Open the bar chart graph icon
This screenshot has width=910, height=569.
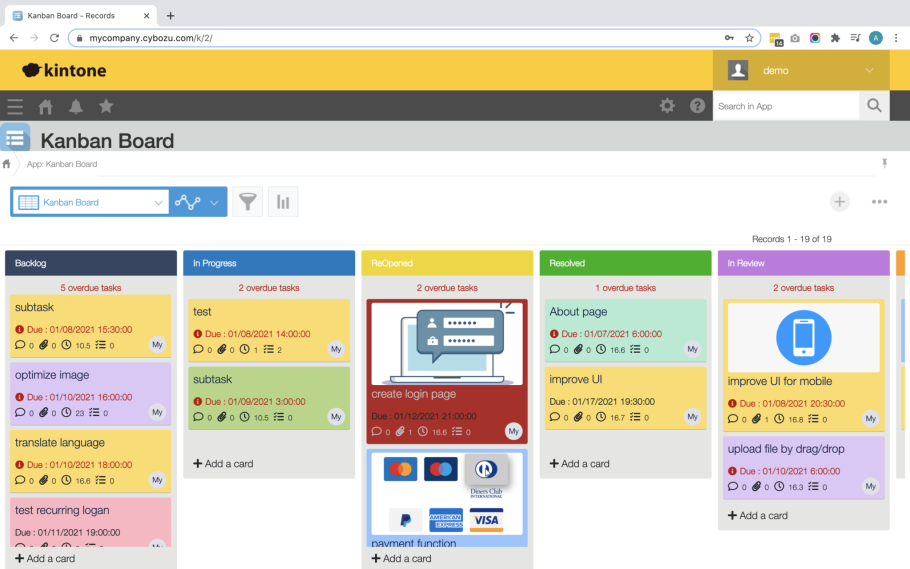(x=283, y=202)
